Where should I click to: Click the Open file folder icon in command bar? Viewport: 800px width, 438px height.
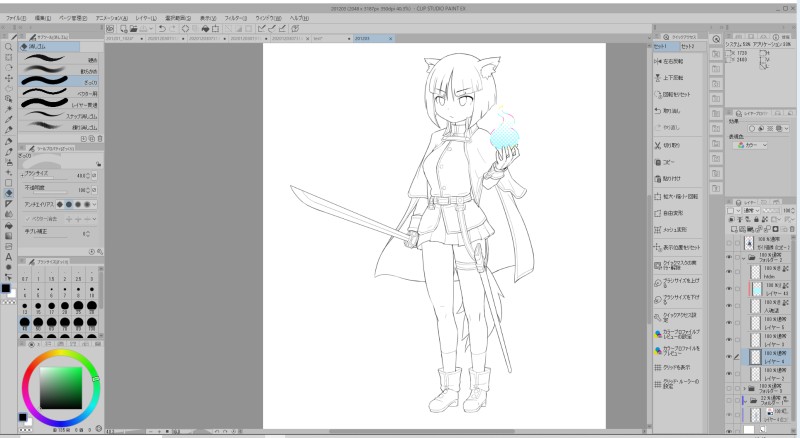click(133, 29)
